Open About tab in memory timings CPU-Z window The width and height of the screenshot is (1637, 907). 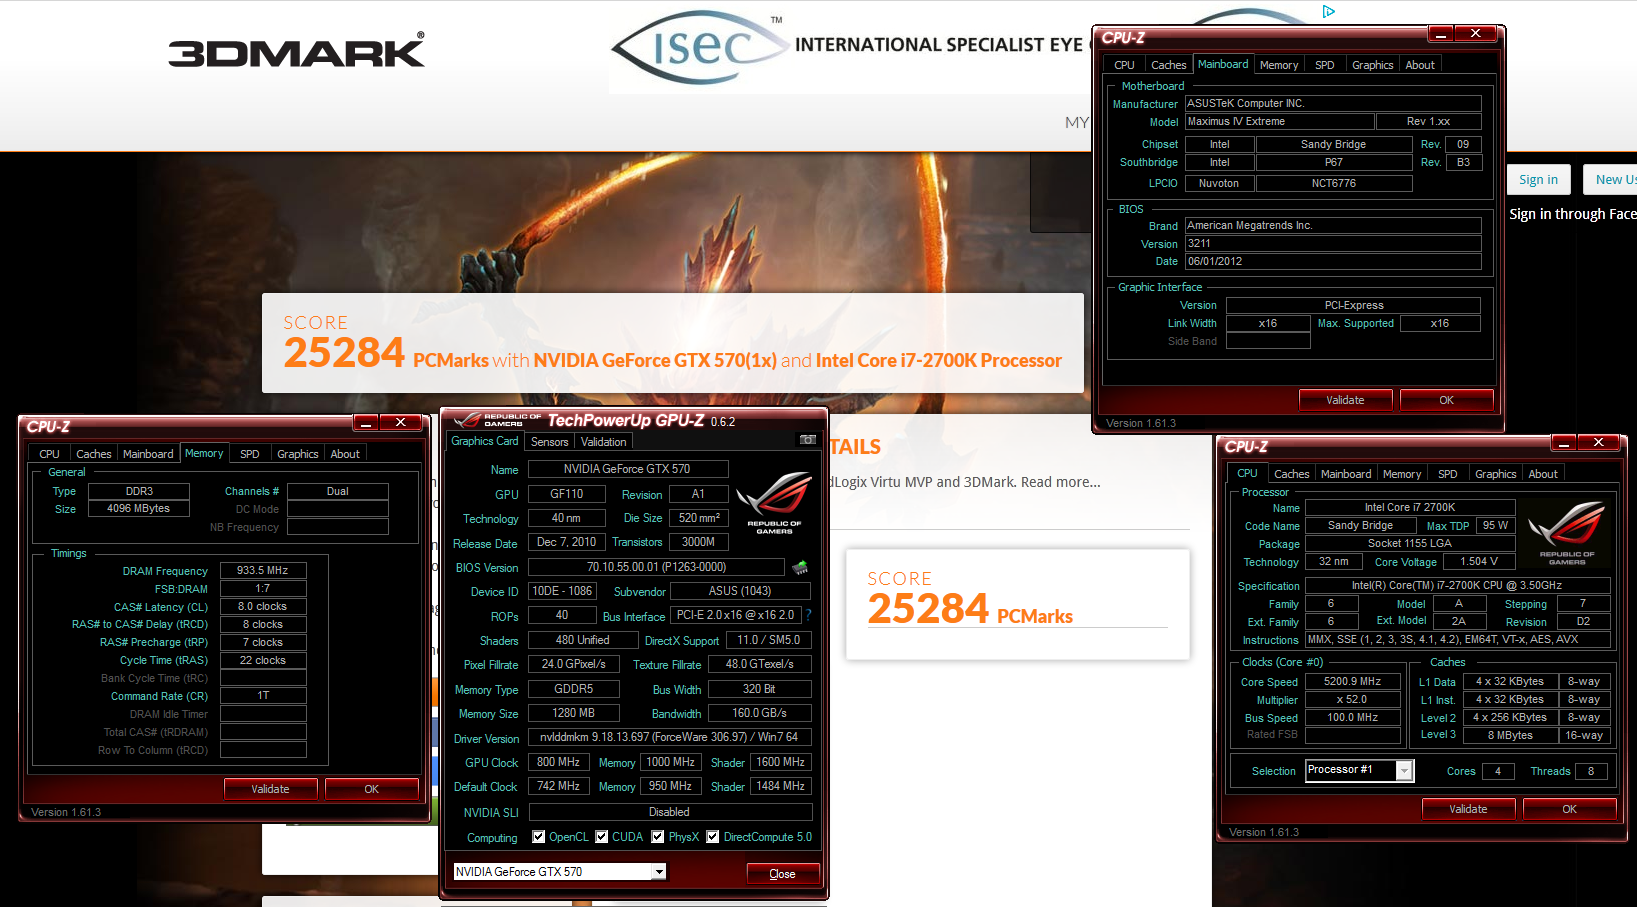coord(345,454)
